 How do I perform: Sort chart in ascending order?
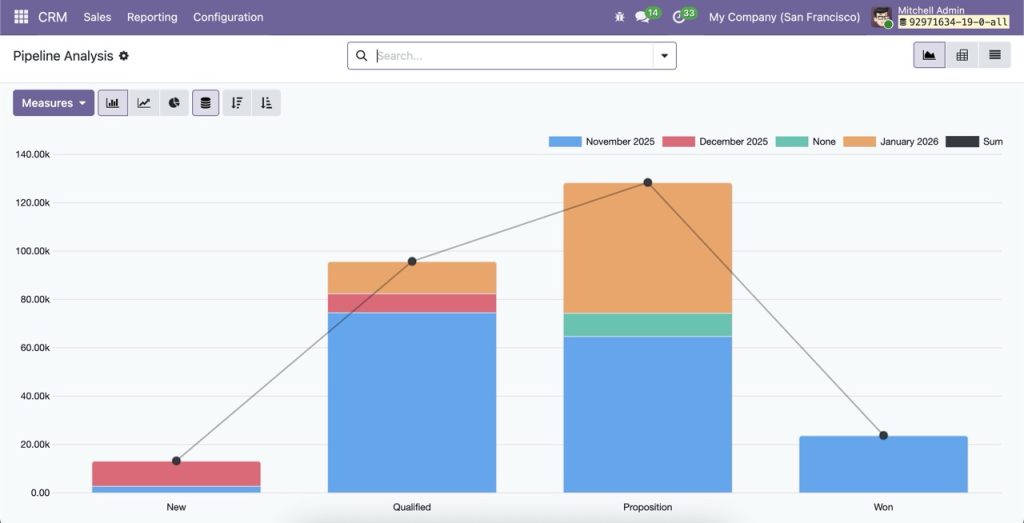(266, 103)
